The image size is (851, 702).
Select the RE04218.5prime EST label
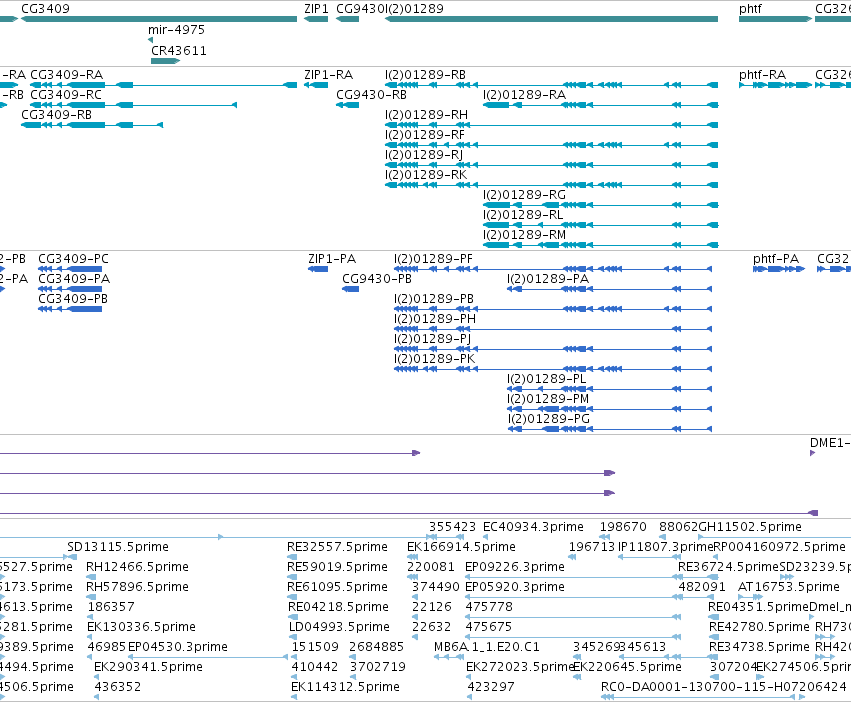pyautogui.click(x=338, y=606)
